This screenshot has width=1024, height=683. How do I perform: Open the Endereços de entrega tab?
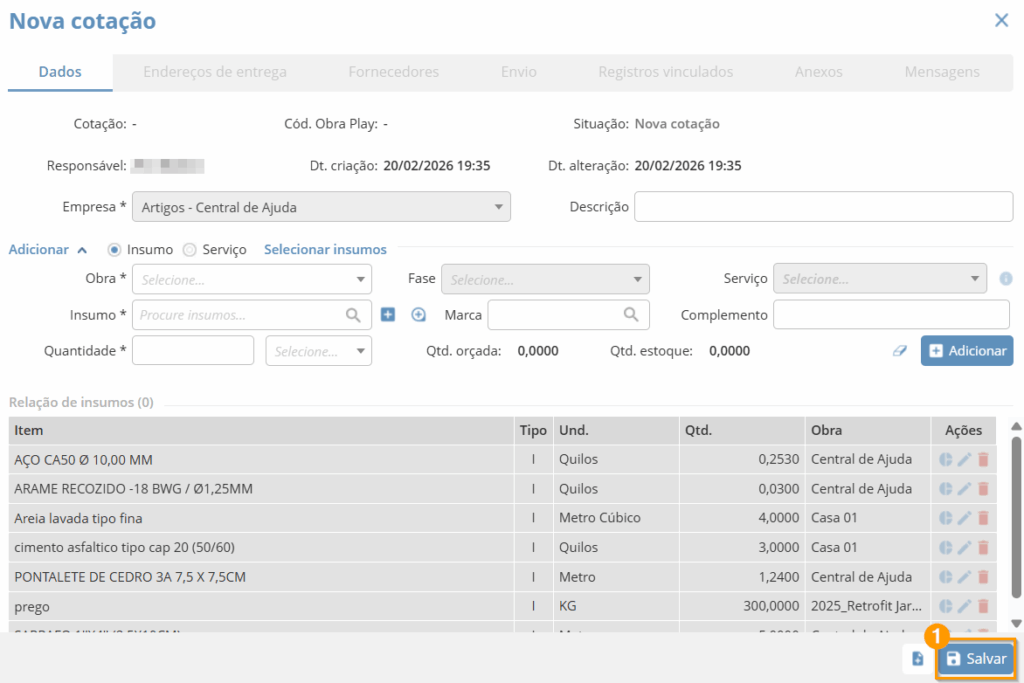[215, 72]
